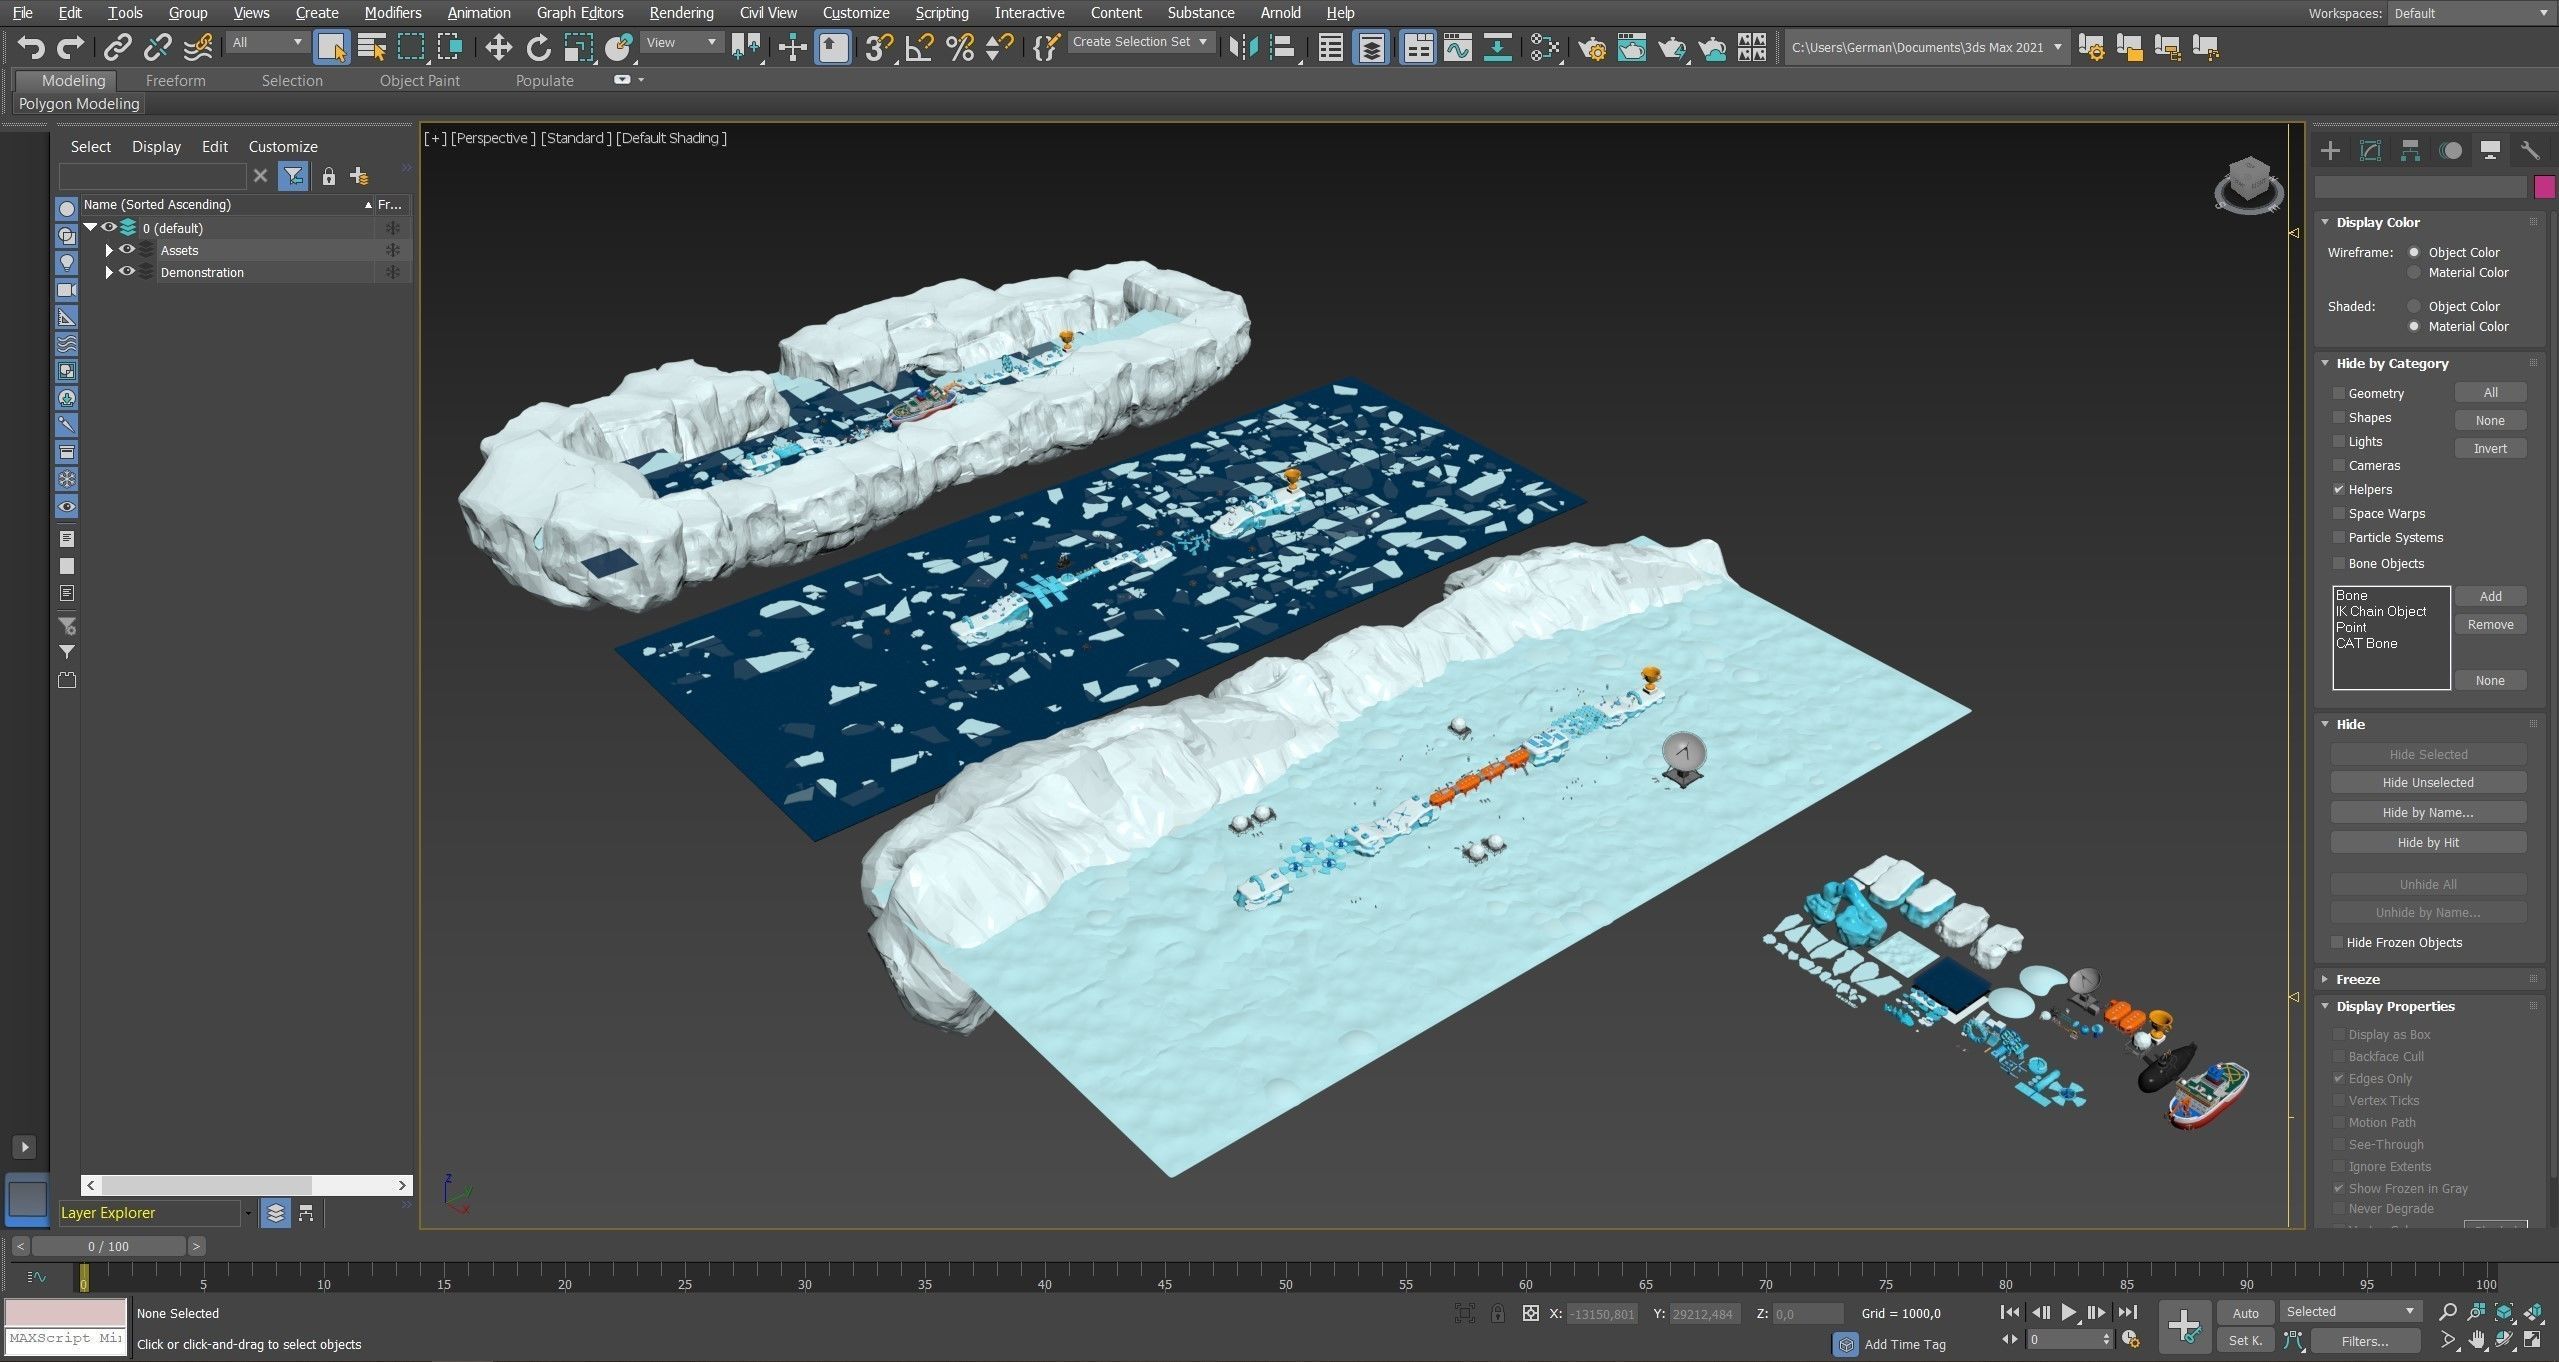Click the Key Filters button
This screenshot has width=2559, height=1362.
[x=2364, y=1341]
